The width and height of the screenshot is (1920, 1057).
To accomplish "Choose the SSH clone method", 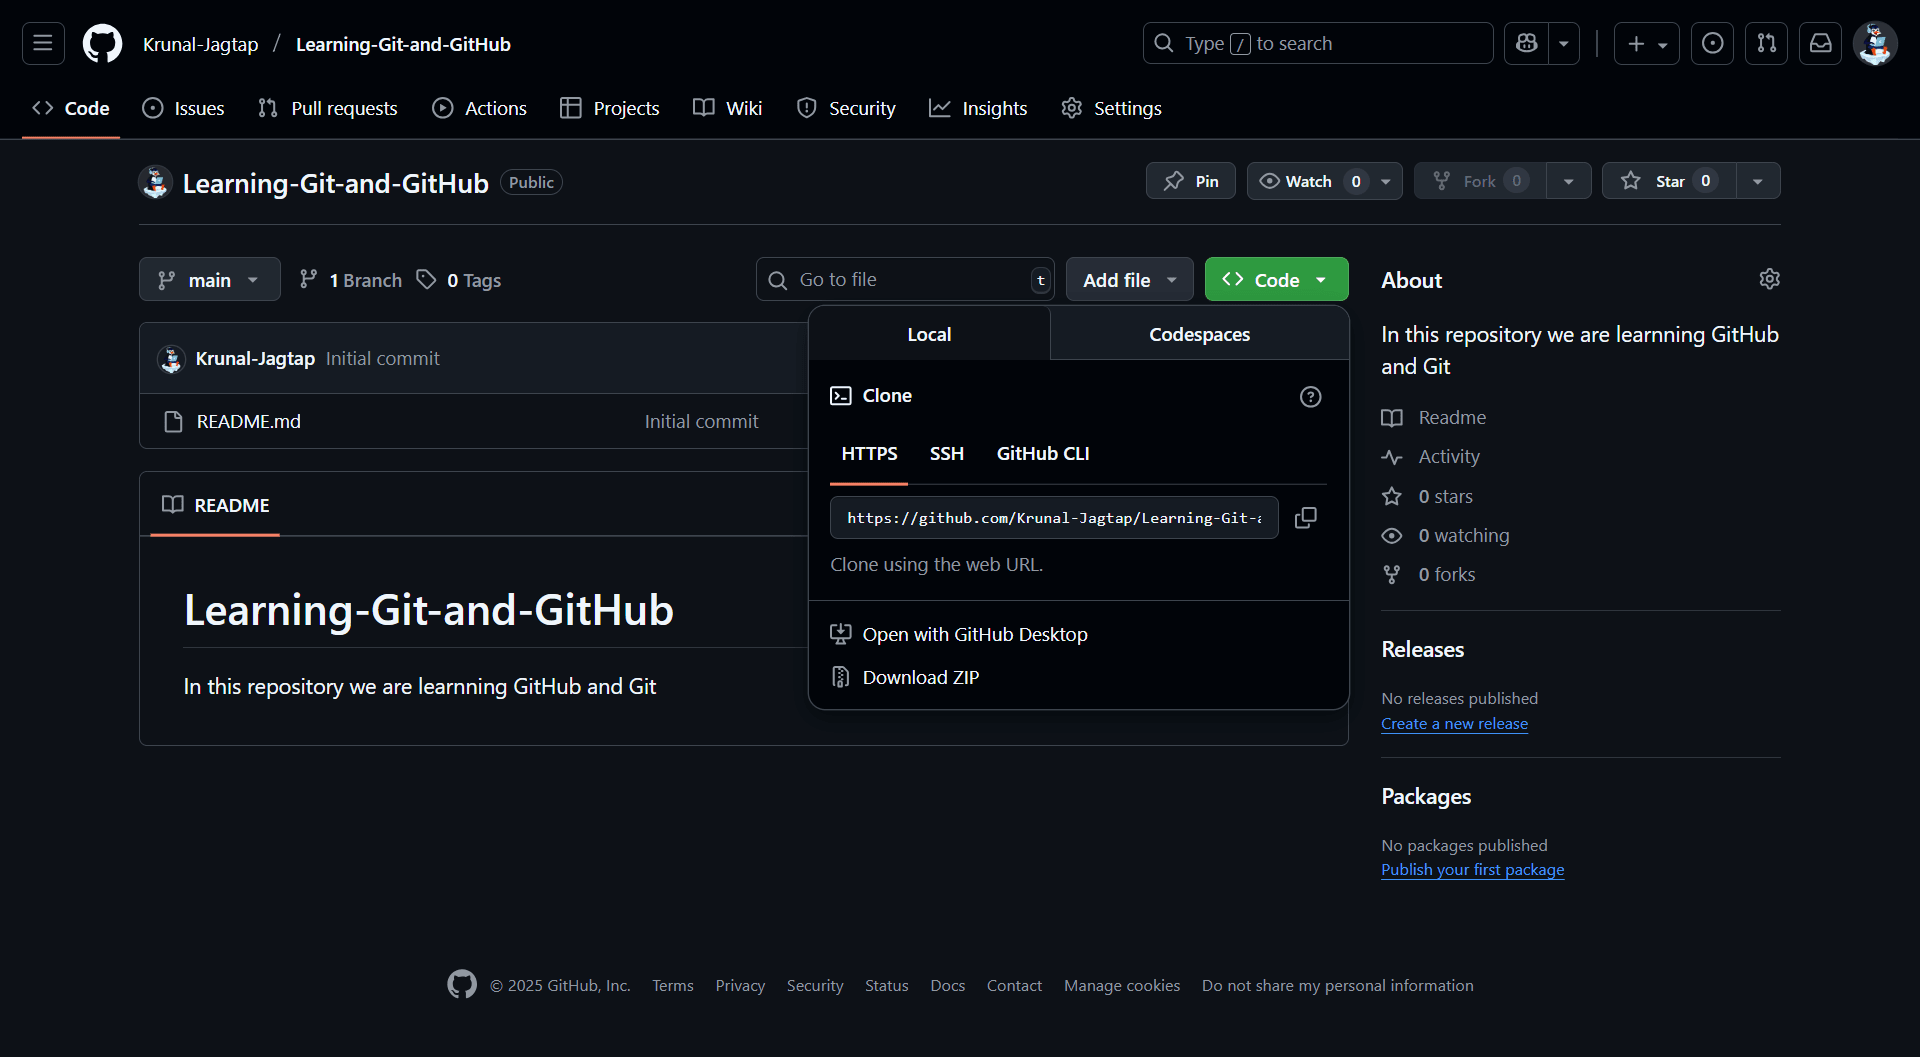I will pyautogui.click(x=946, y=454).
